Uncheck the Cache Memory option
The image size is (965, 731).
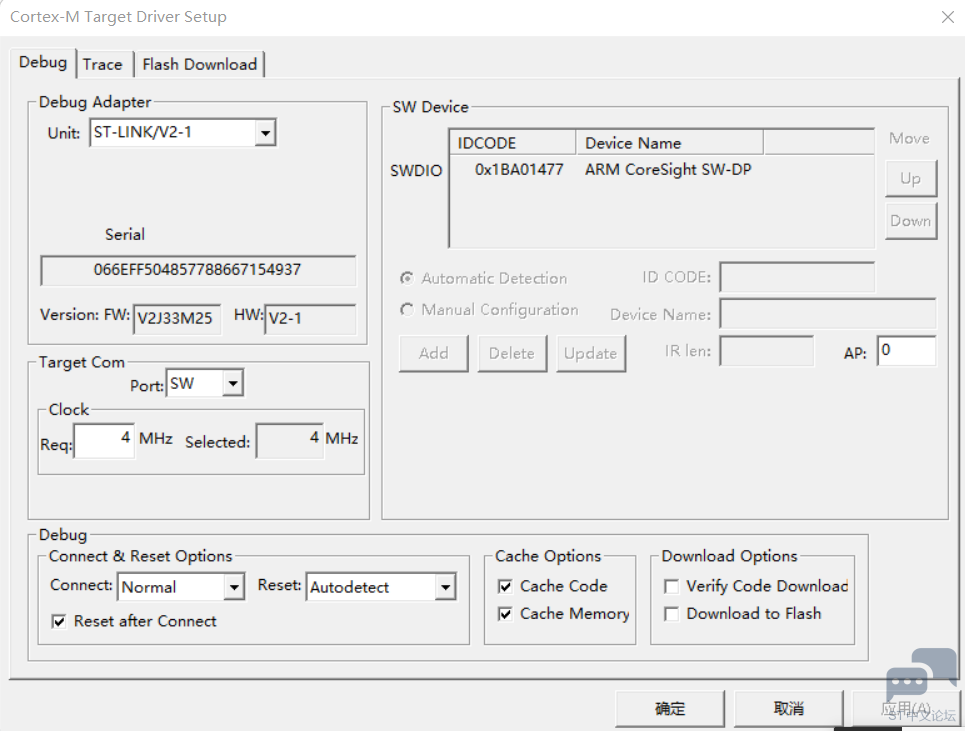tap(505, 613)
